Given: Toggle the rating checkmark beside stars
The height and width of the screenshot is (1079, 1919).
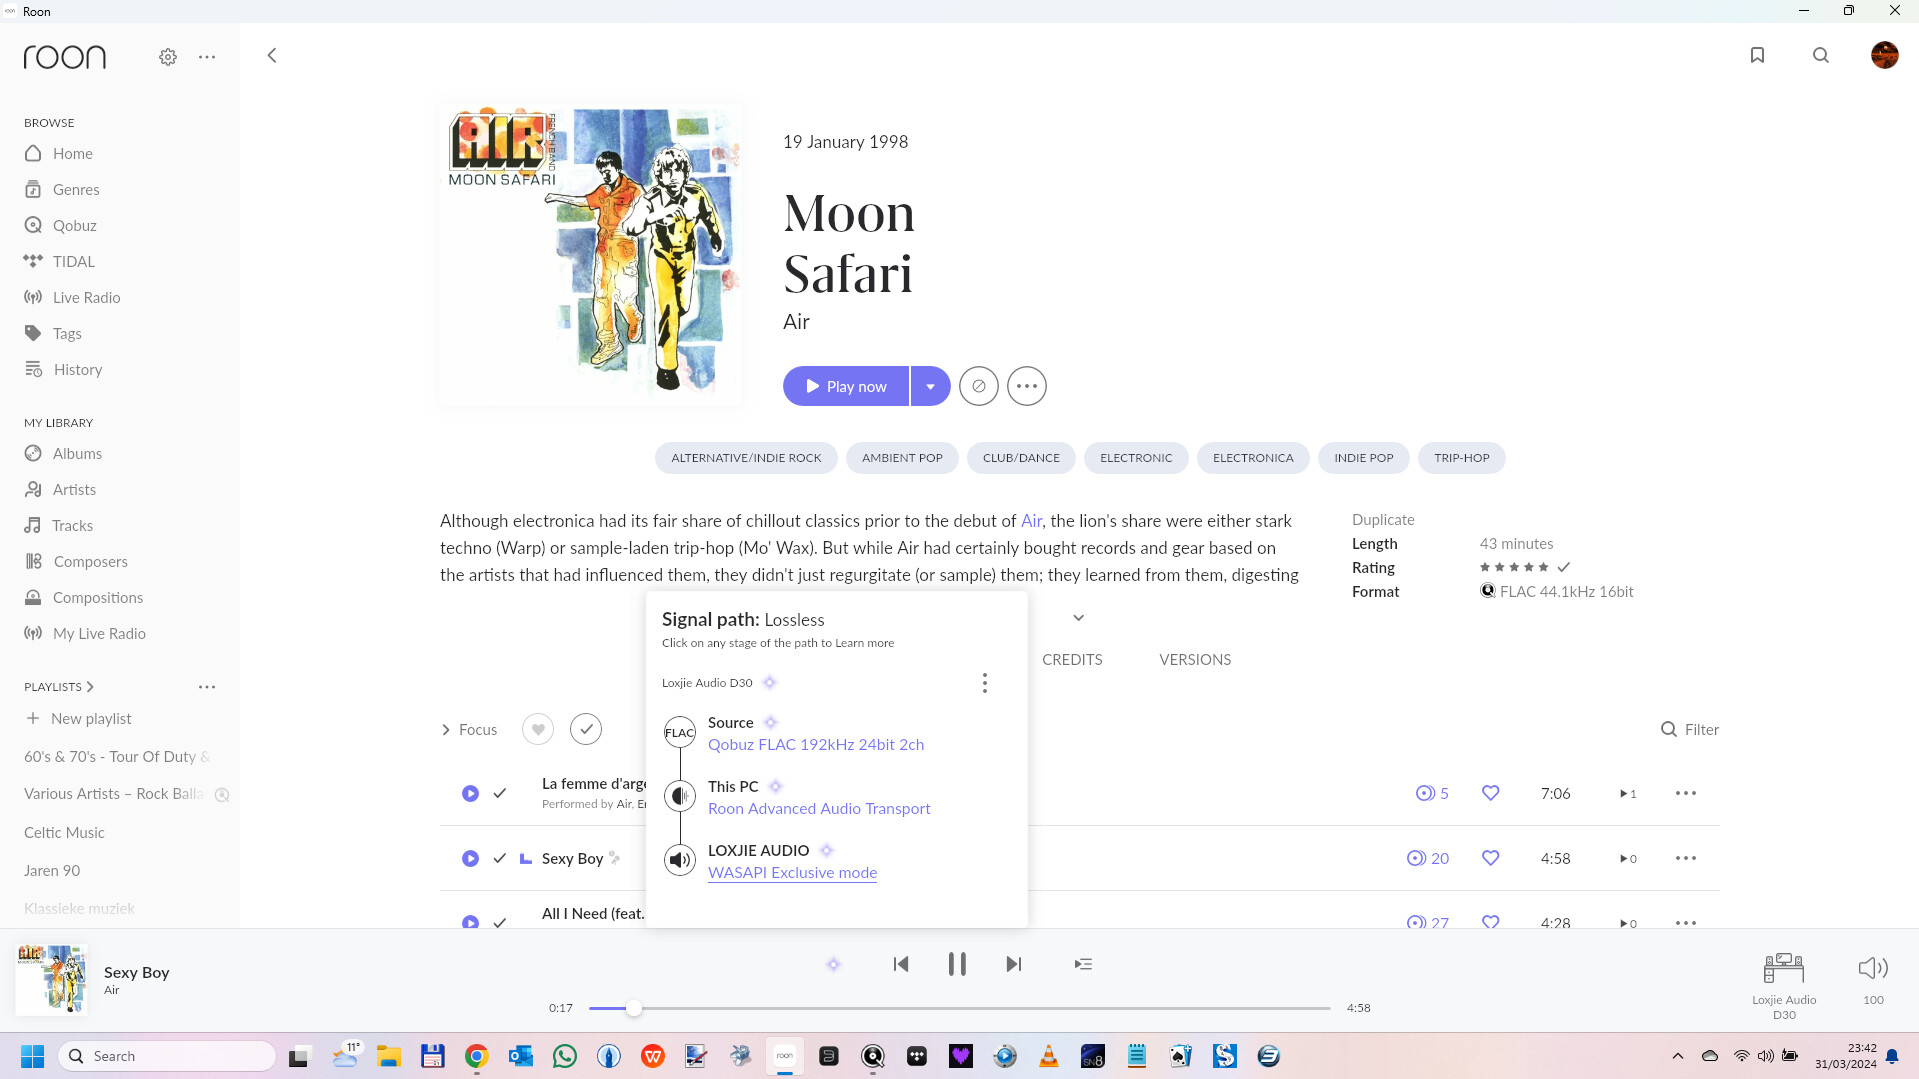Looking at the screenshot, I should pyautogui.click(x=1564, y=568).
